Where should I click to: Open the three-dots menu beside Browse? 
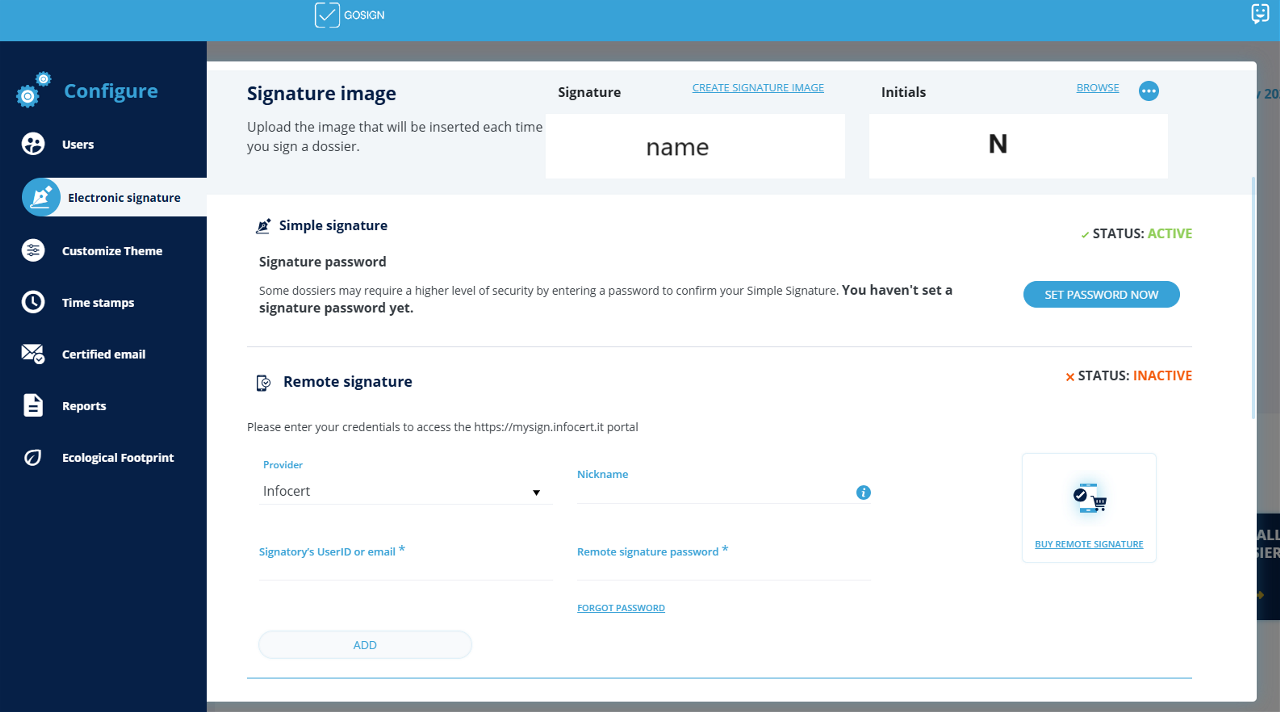(x=1149, y=91)
